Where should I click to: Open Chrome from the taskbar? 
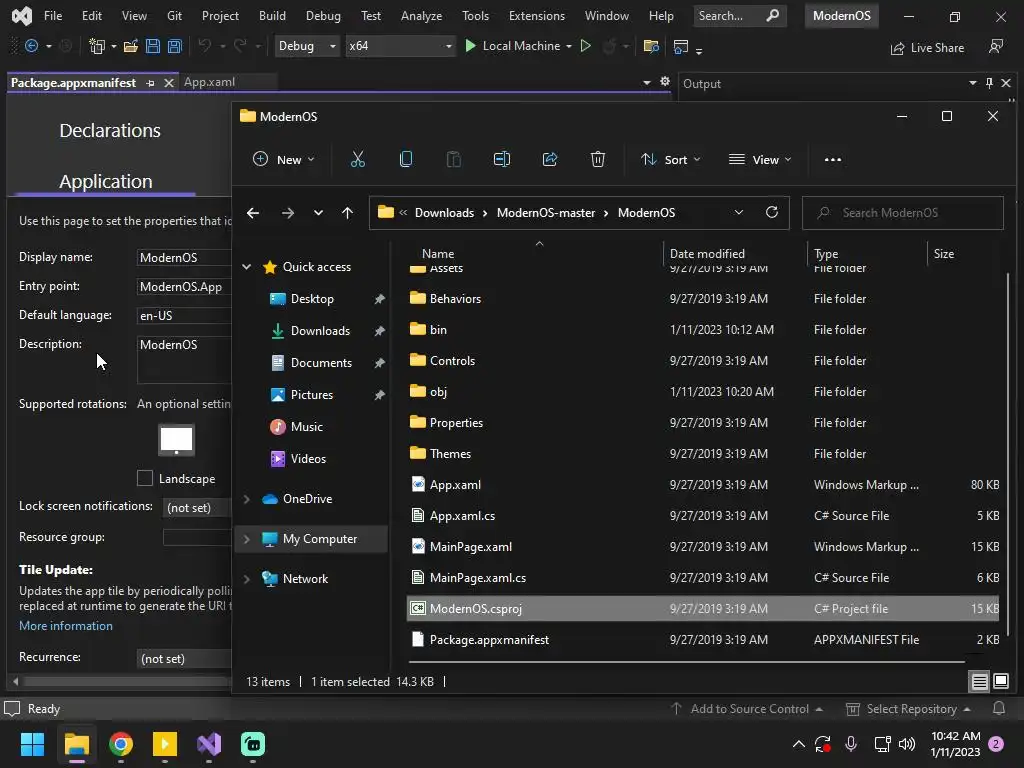(121, 744)
